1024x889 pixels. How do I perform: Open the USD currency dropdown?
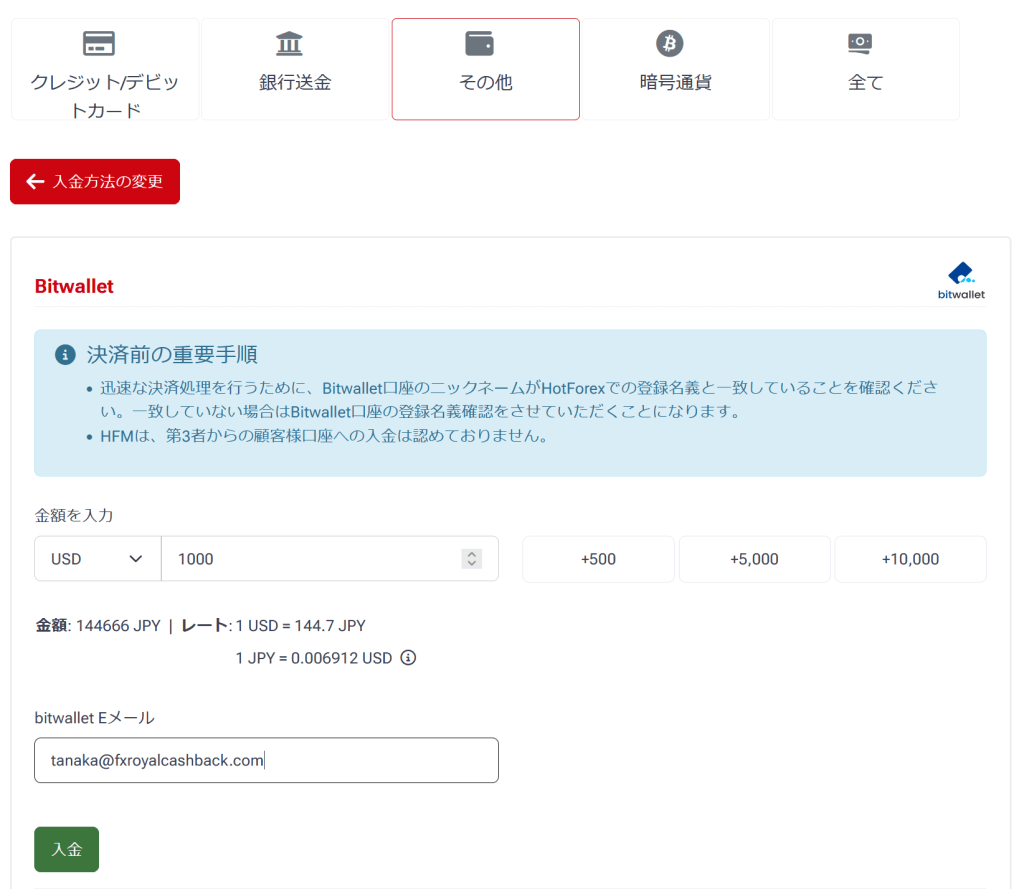point(97,559)
